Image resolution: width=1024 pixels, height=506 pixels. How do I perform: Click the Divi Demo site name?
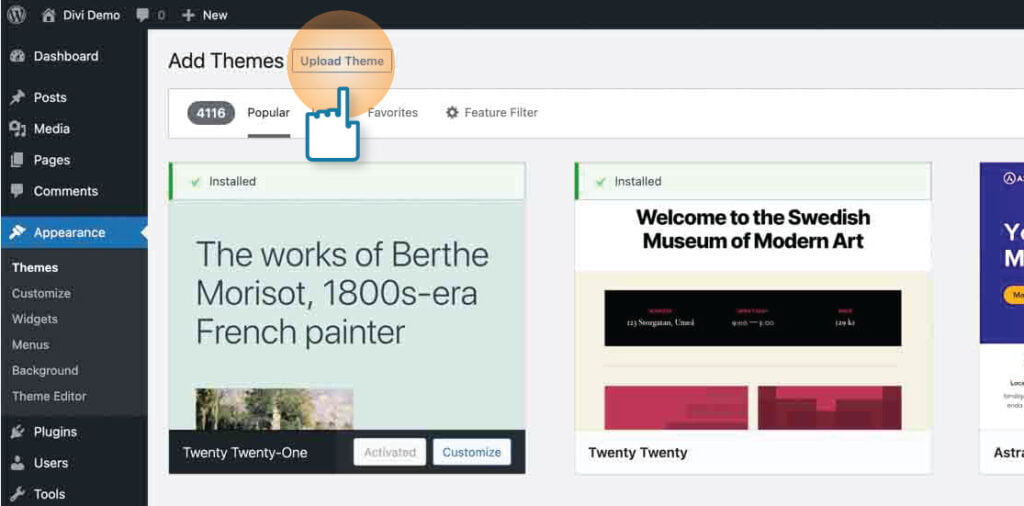coord(91,15)
